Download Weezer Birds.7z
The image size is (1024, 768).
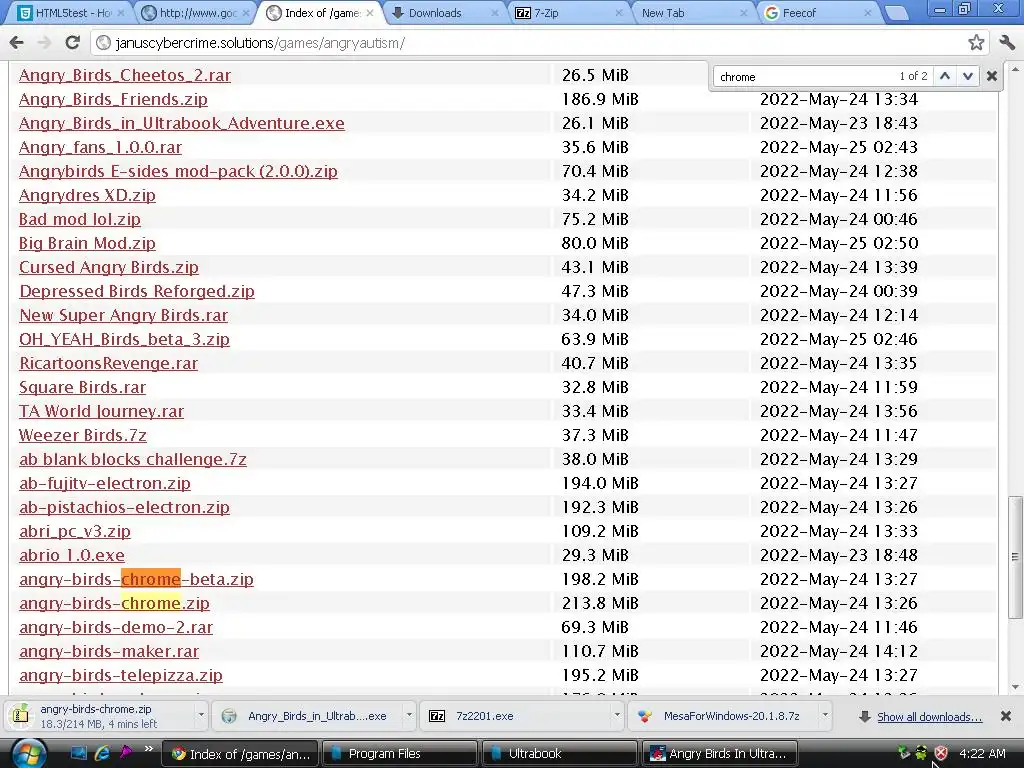pos(82,436)
